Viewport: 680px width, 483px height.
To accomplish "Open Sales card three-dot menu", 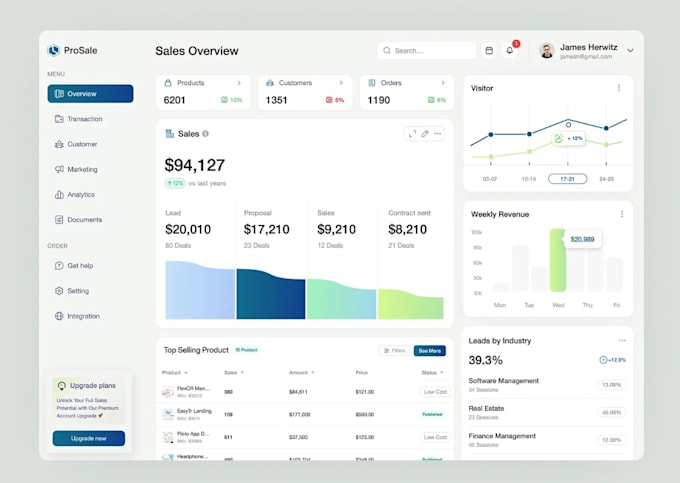I will (x=438, y=134).
